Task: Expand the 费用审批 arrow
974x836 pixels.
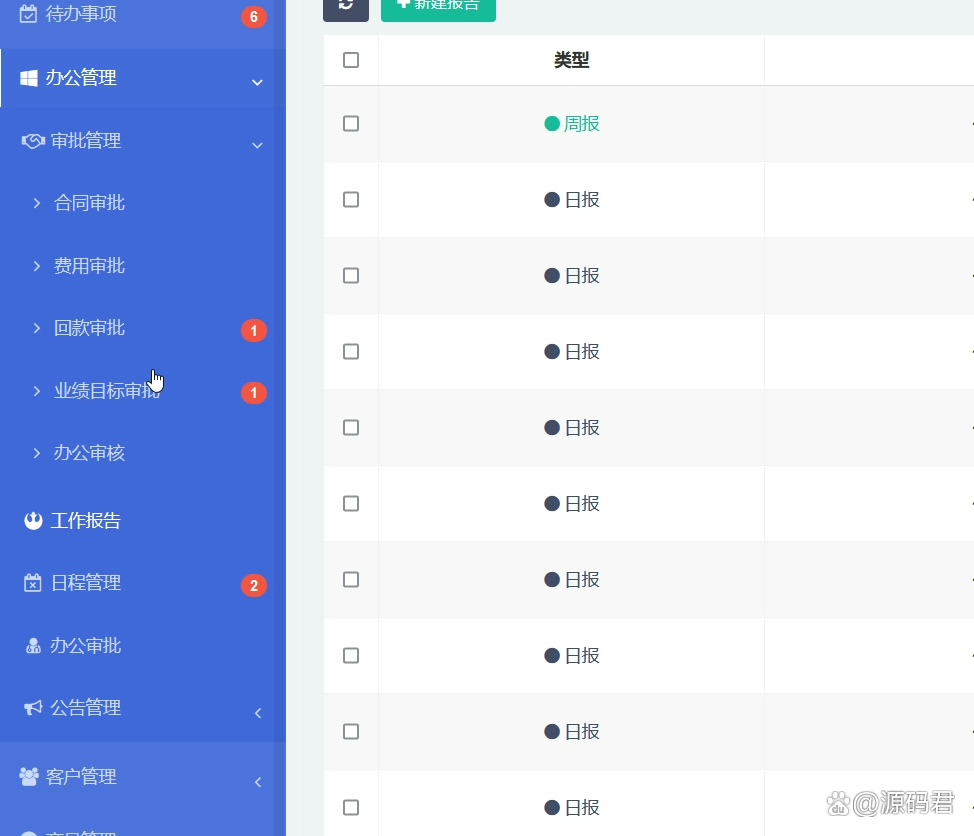Action: pos(37,266)
